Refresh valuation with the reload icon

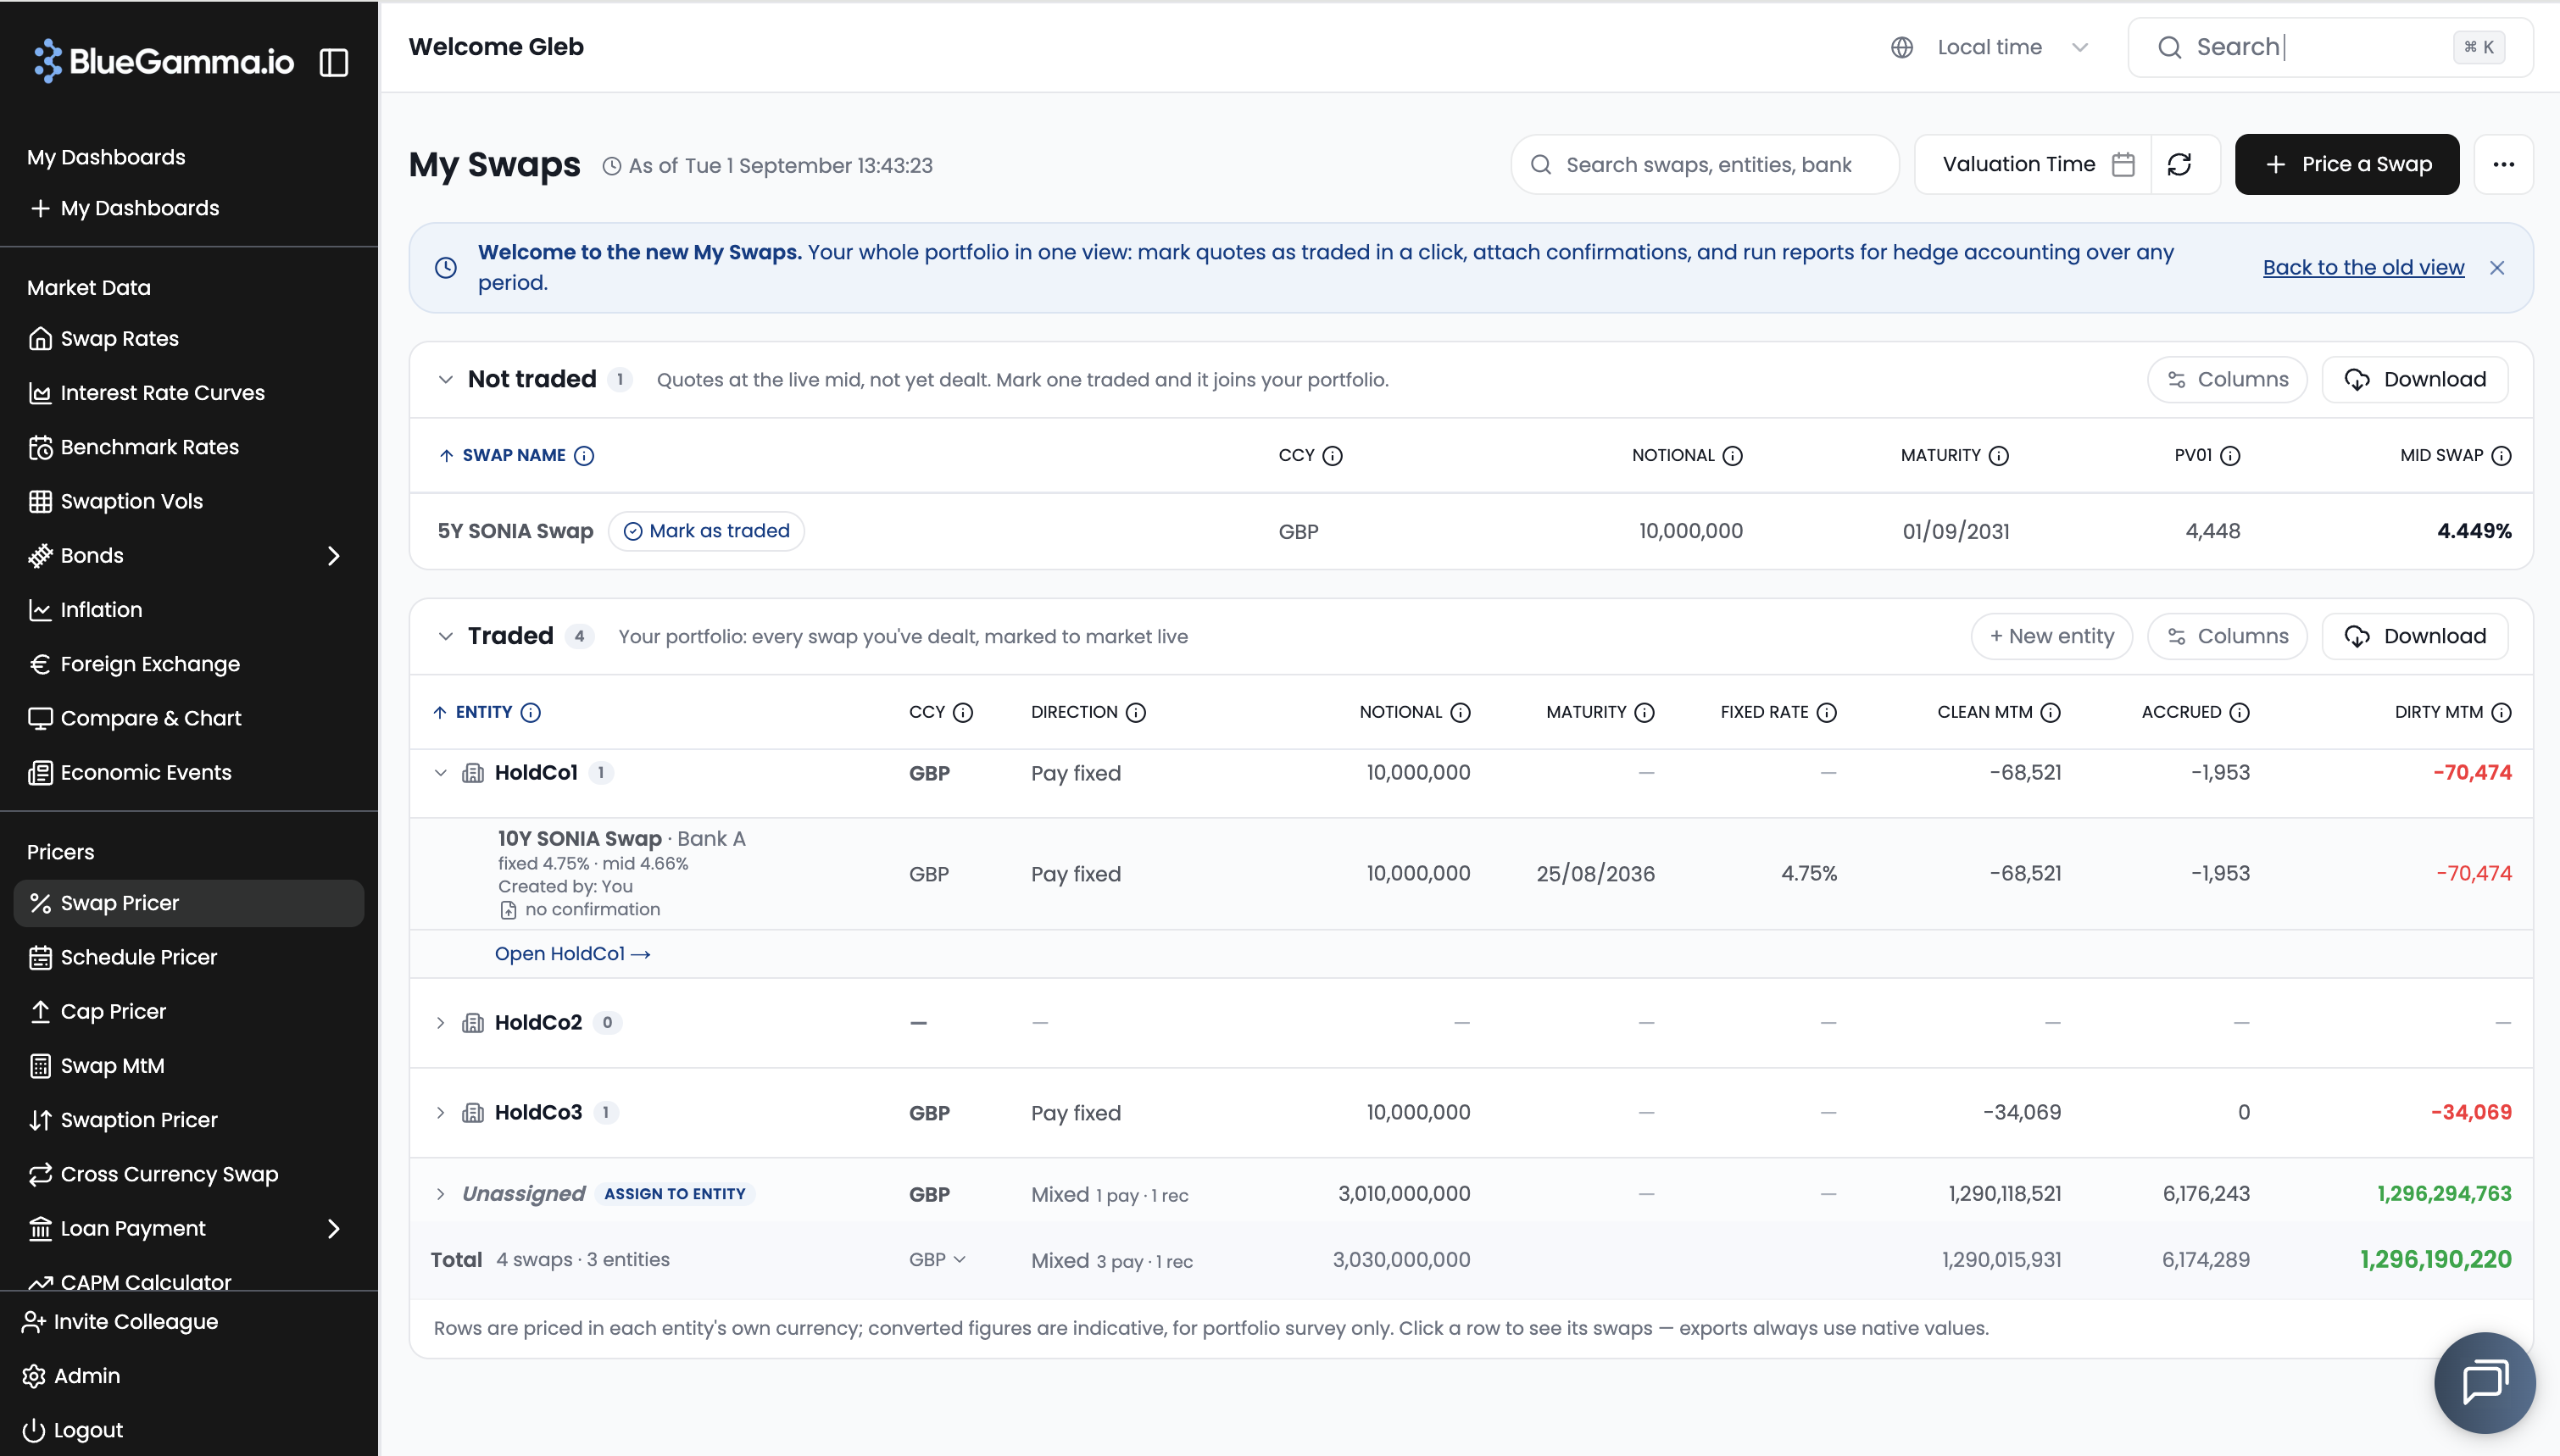2180,165
